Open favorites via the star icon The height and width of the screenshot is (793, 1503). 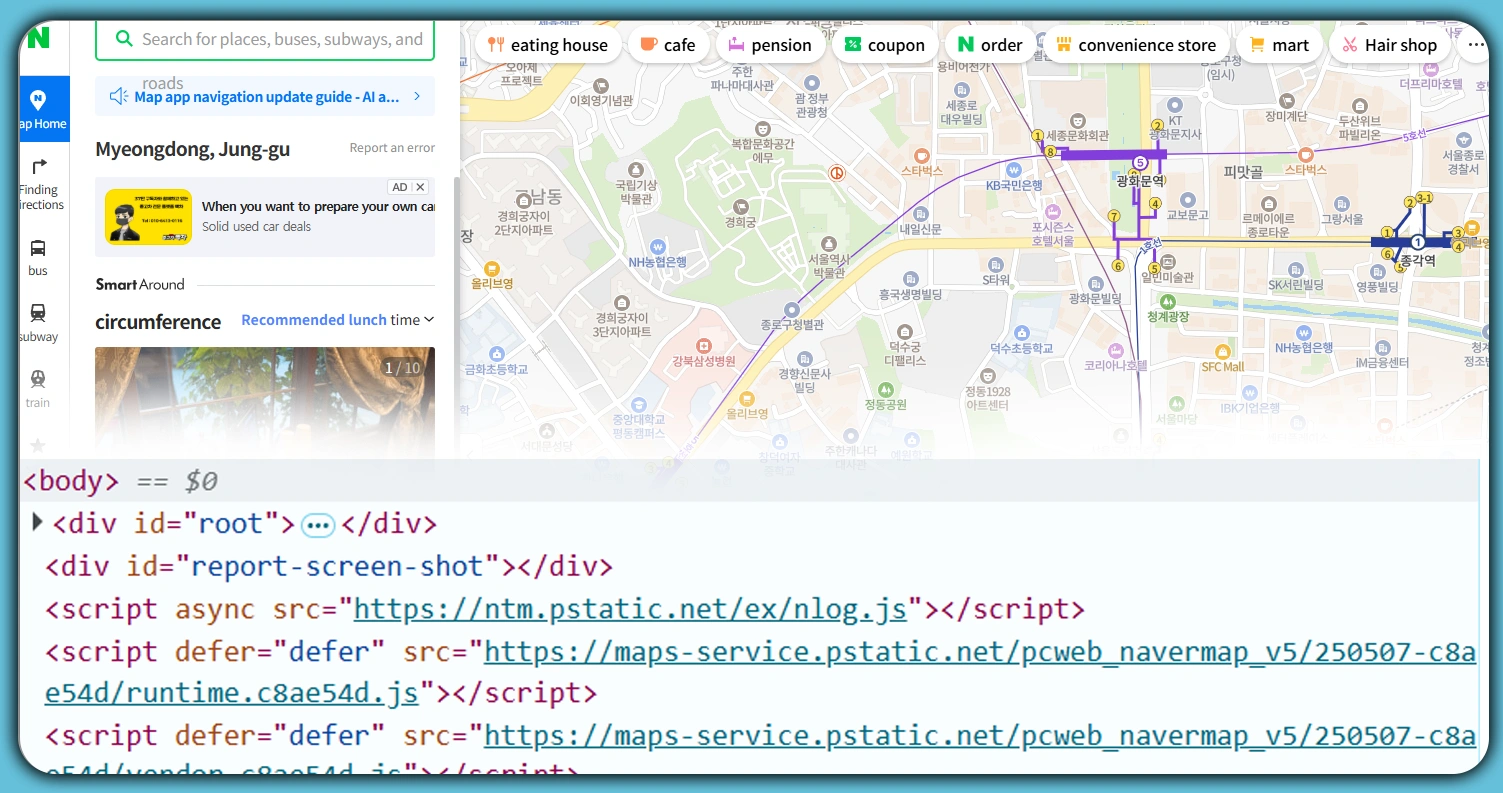coord(37,445)
